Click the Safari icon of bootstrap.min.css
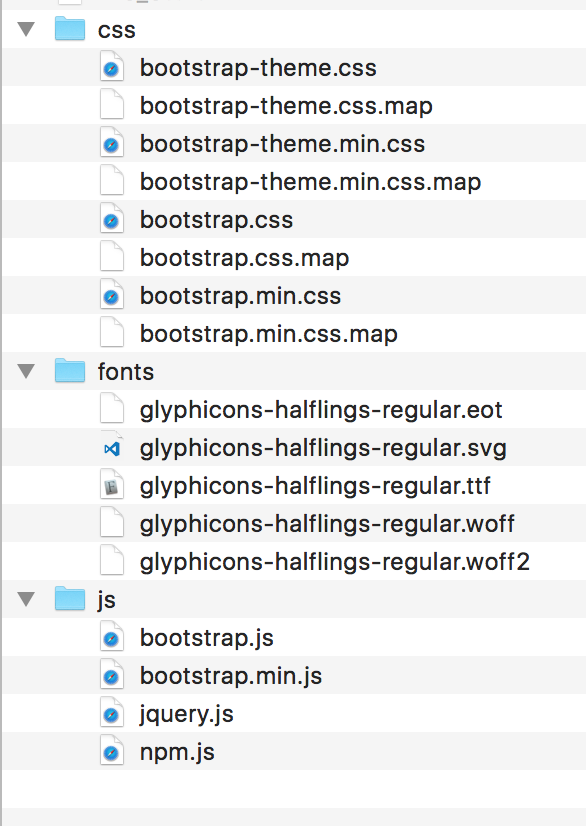 pos(112,294)
